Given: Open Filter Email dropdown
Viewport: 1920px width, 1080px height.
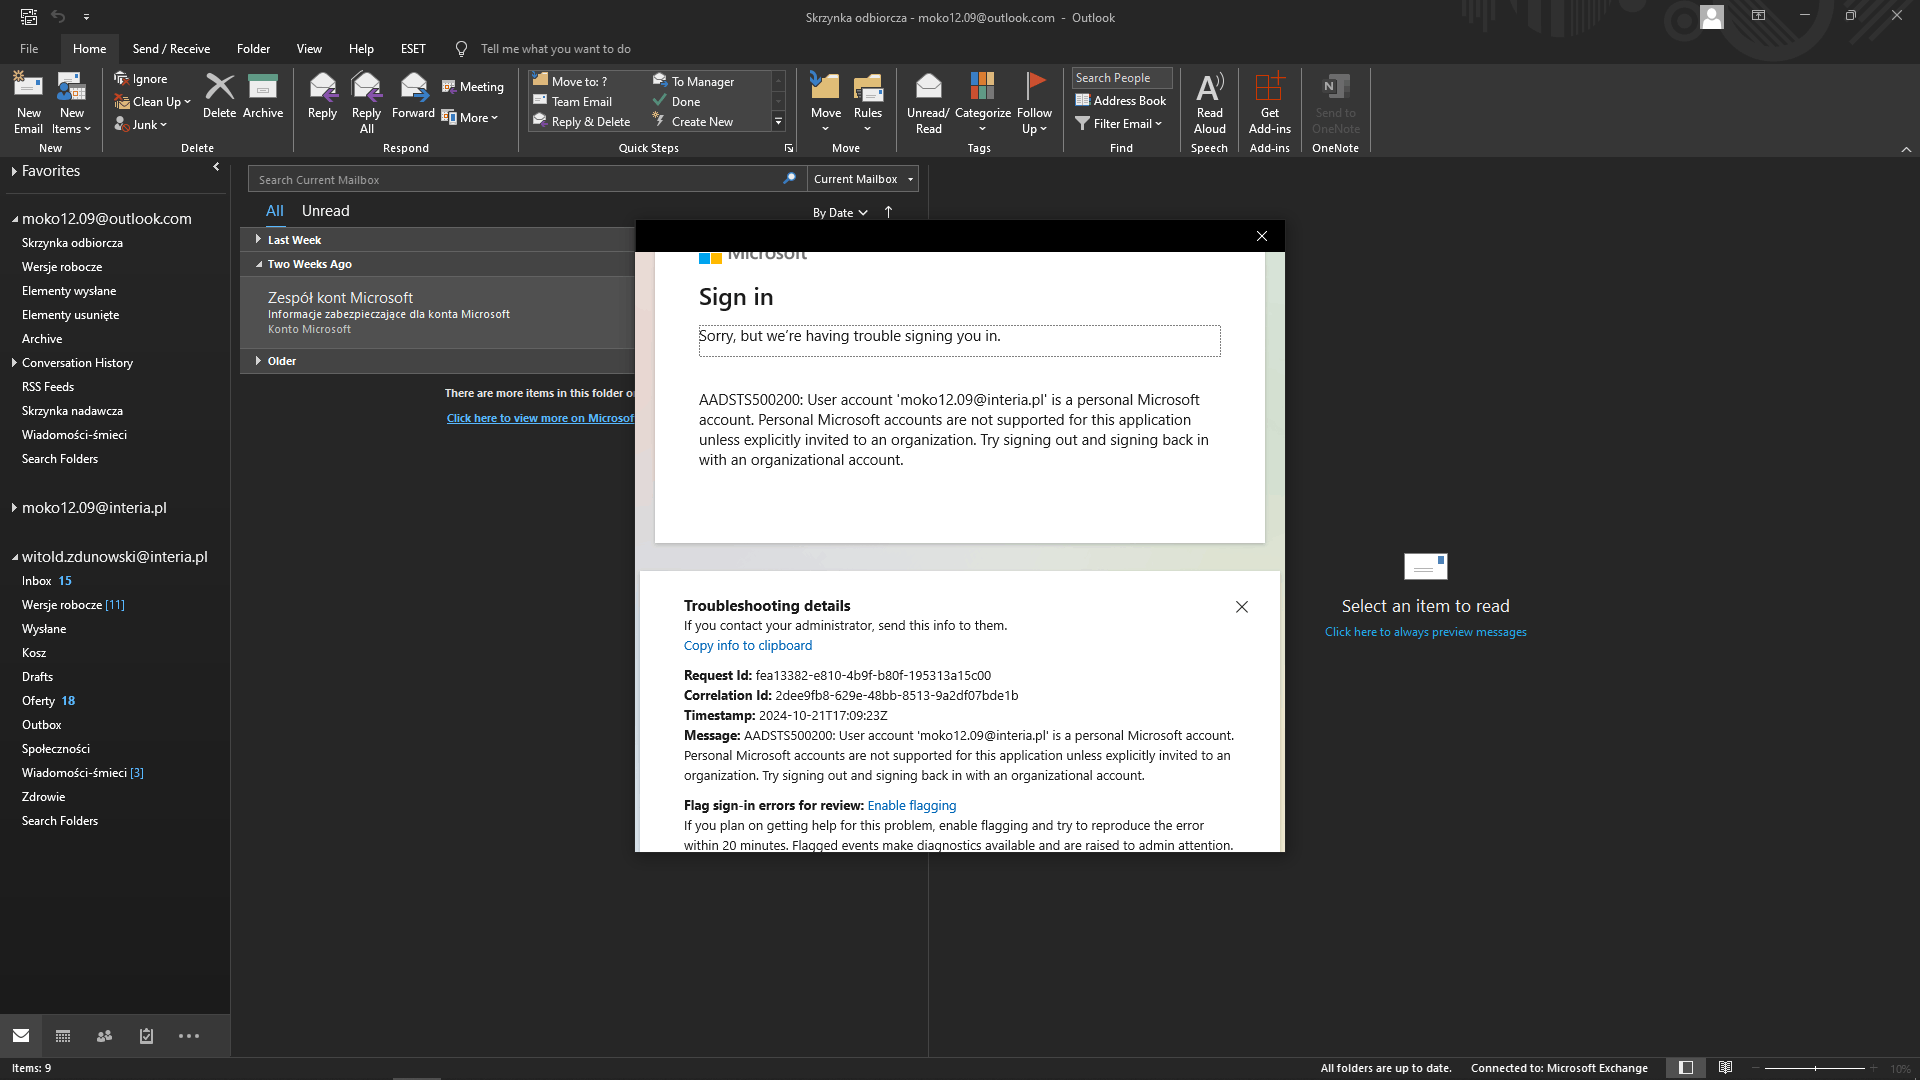Looking at the screenshot, I should click(x=1119, y=124).
